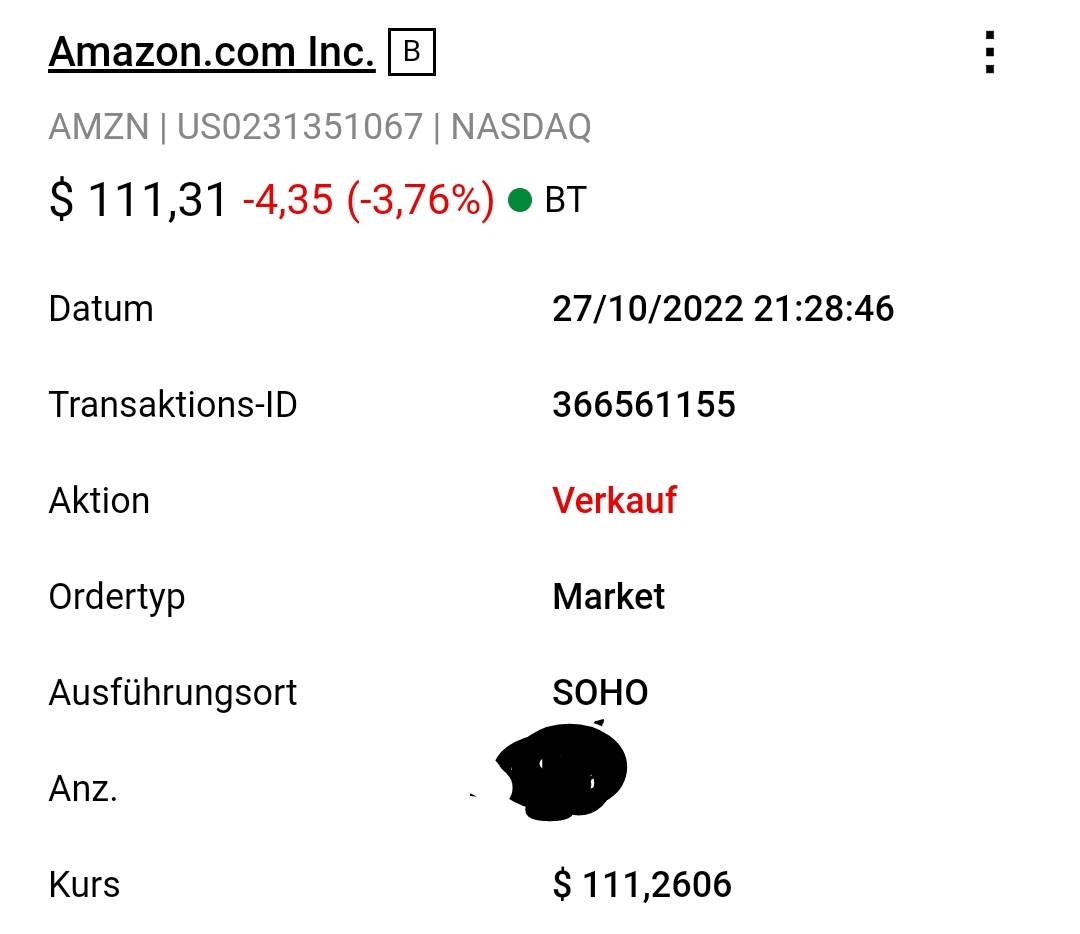This screenshot has height=934, width=1080.
Task: Click the red -4,35 (-3,76%) change
Action: tap(368, 200)
